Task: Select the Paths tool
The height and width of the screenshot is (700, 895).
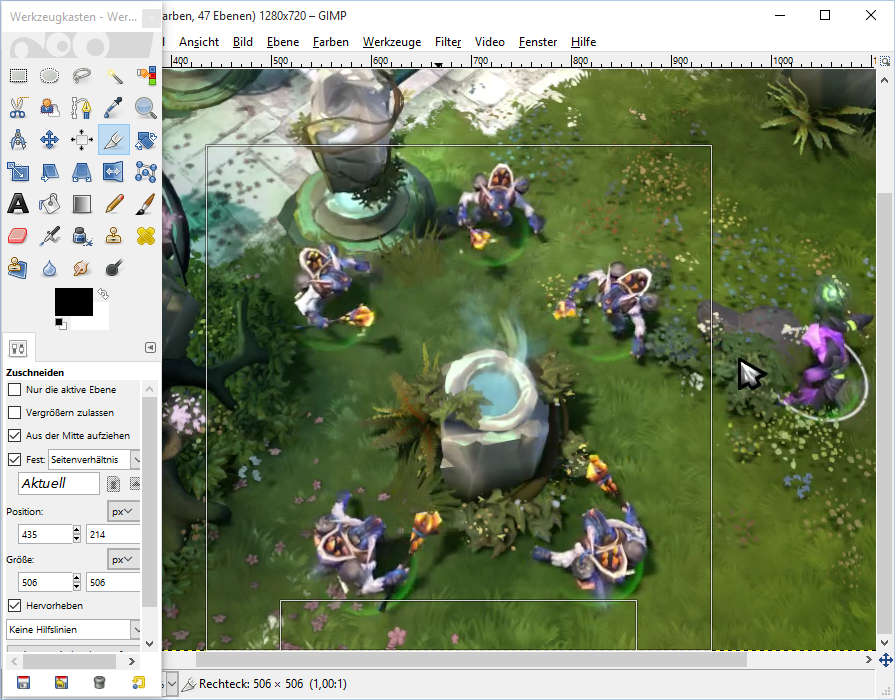Action: 82,107
